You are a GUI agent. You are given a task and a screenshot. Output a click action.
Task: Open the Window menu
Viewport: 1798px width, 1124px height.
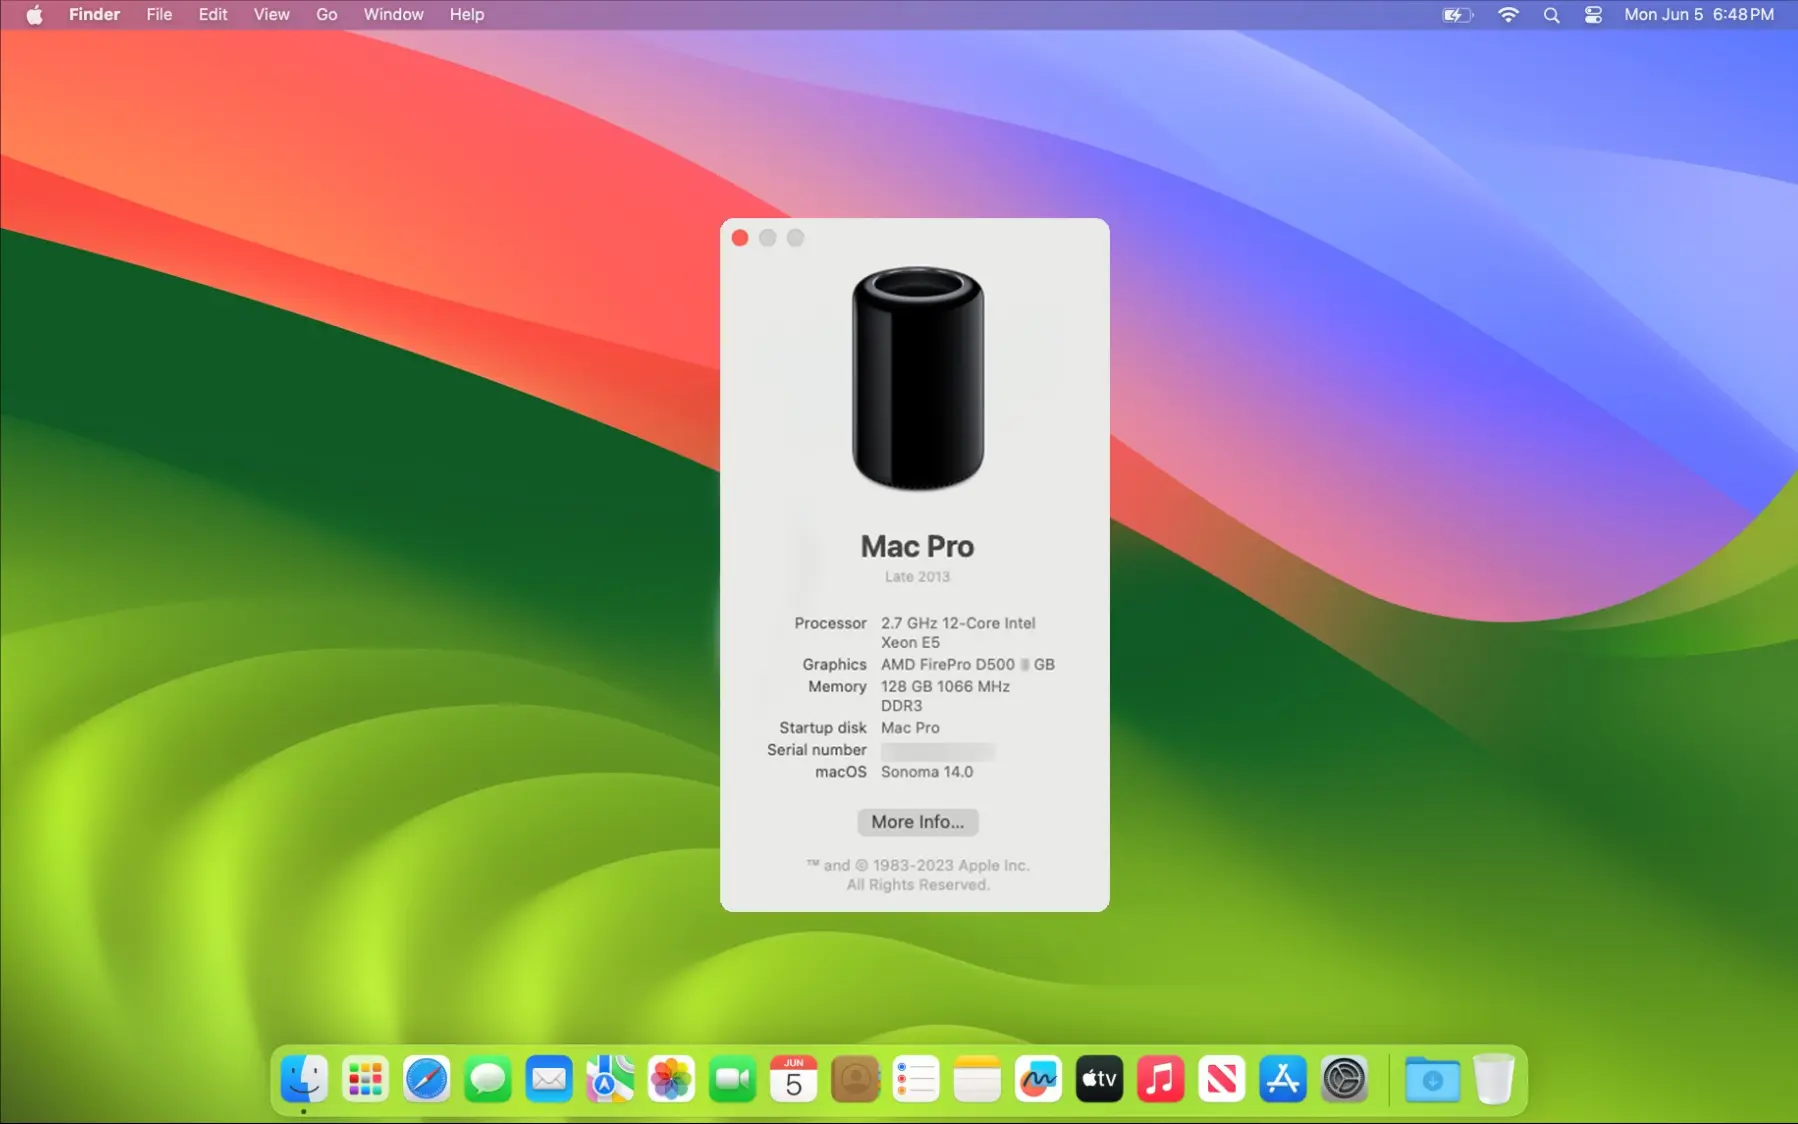click(393, 15)
